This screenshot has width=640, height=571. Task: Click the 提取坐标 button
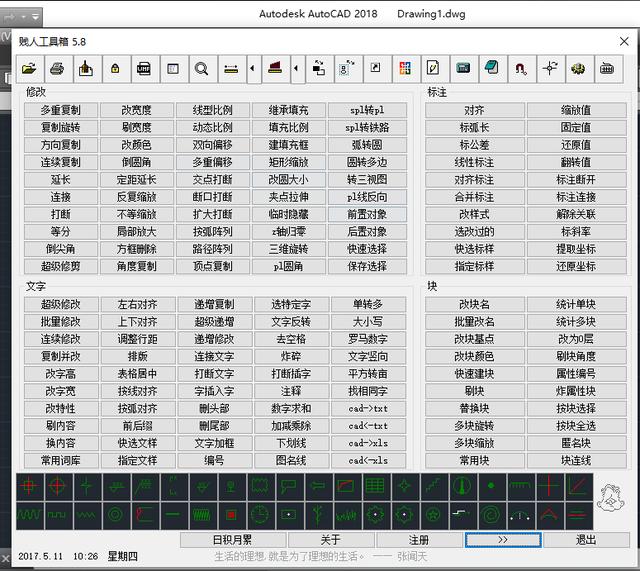click(x=576, y=249)
